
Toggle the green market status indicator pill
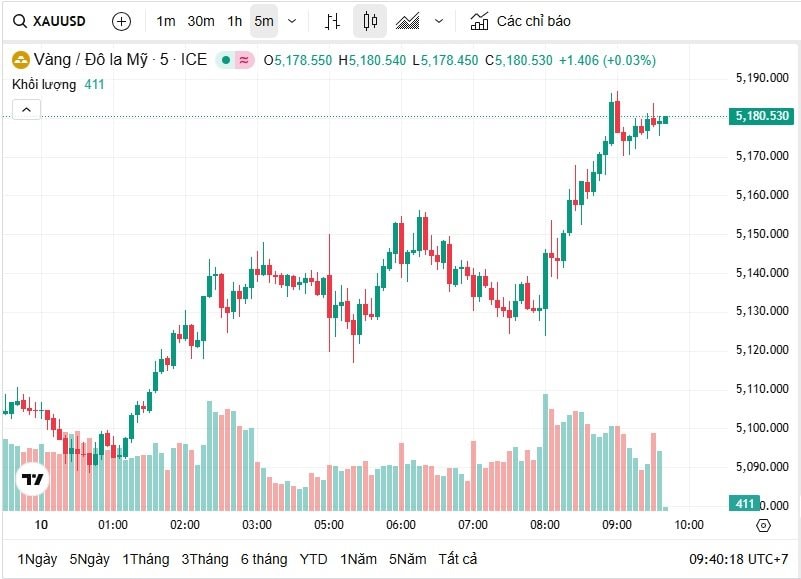[237, 60]
